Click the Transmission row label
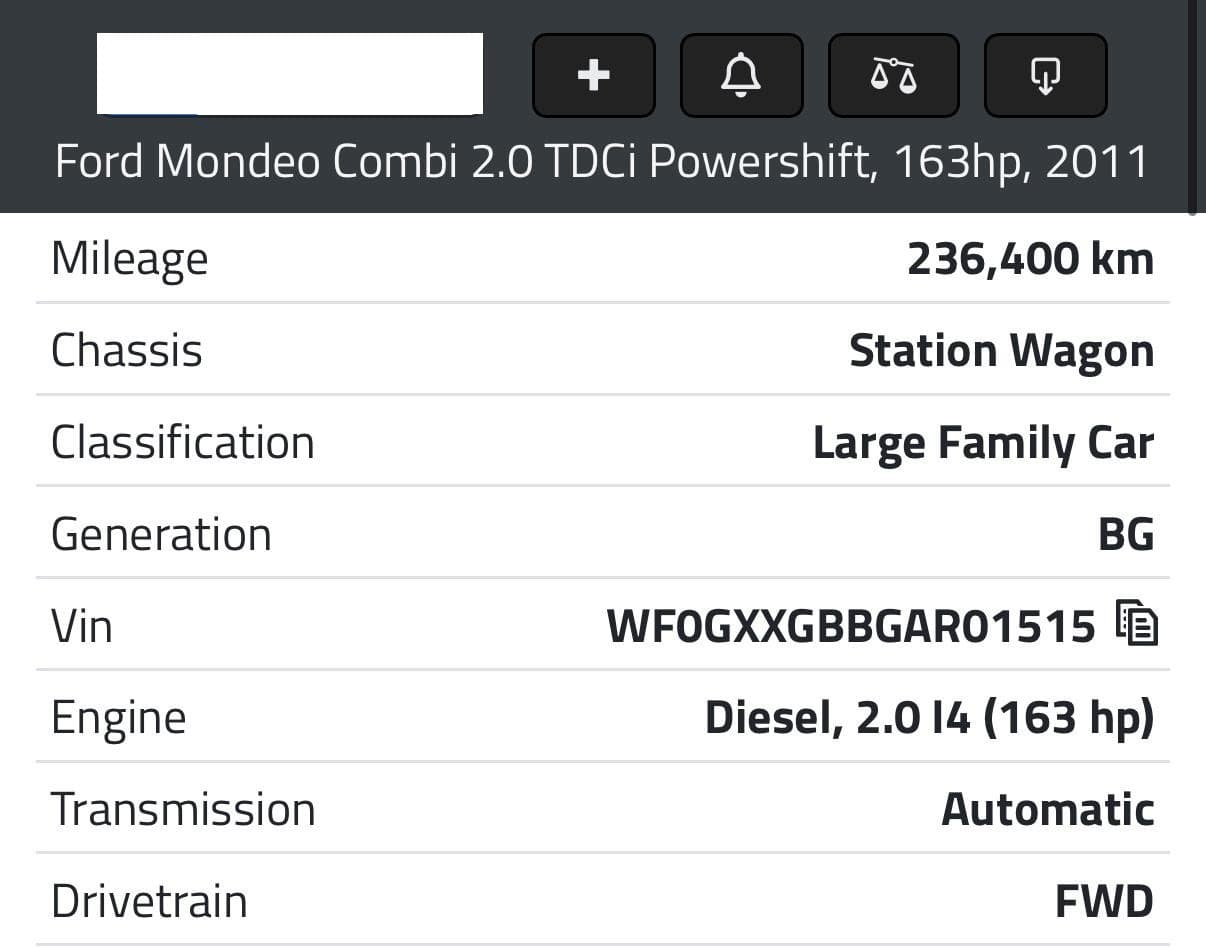1206x947 pixels. (x=183, y=810)
